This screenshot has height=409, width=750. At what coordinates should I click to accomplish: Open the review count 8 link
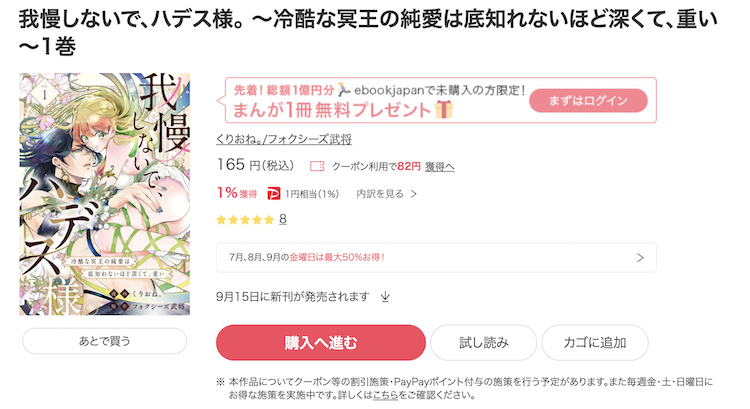pos(283,219)
